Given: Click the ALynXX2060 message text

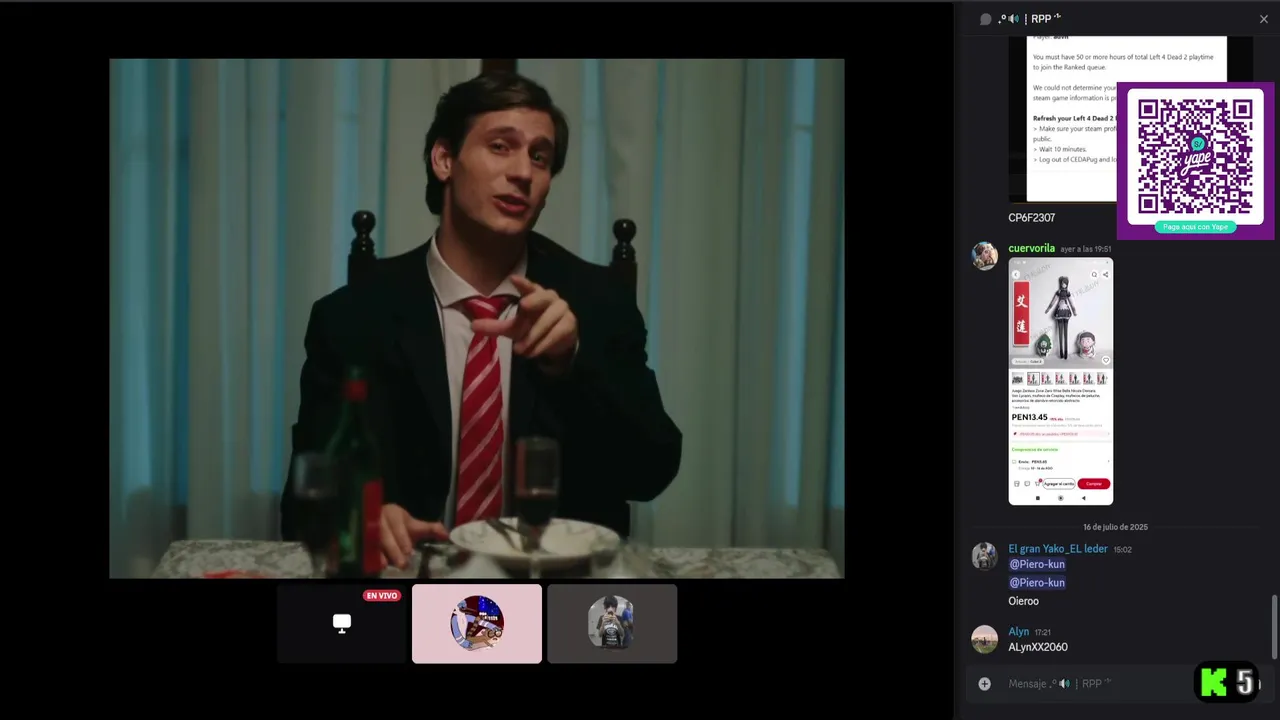Looking at the screenshot, I should [1038, 647].
